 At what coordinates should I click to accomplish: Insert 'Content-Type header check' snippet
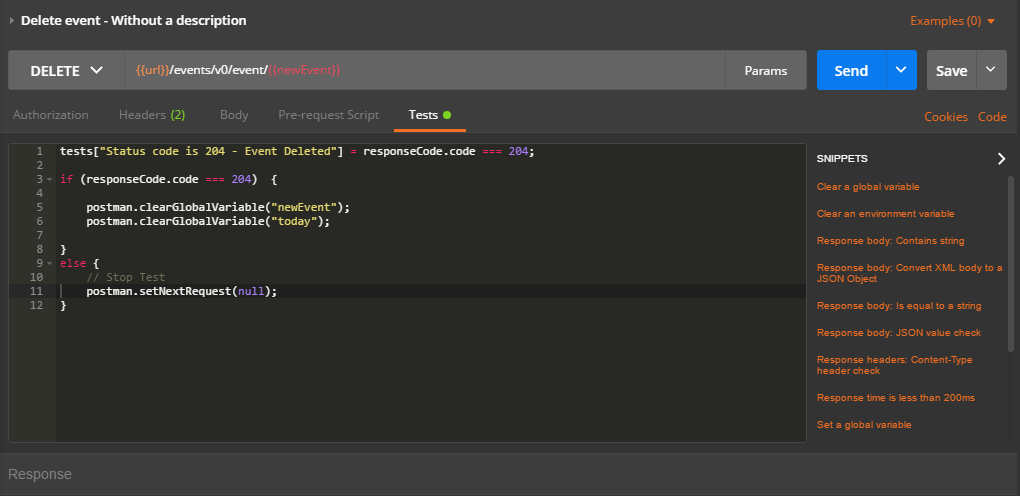pos(894,365)
